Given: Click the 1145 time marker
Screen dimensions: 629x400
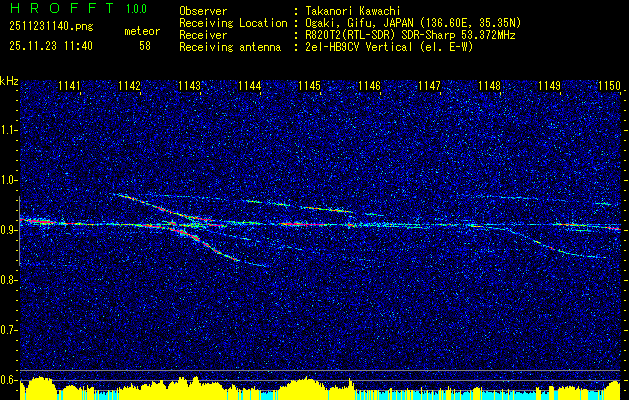Looking at the screenshot, I should point(310,86).
